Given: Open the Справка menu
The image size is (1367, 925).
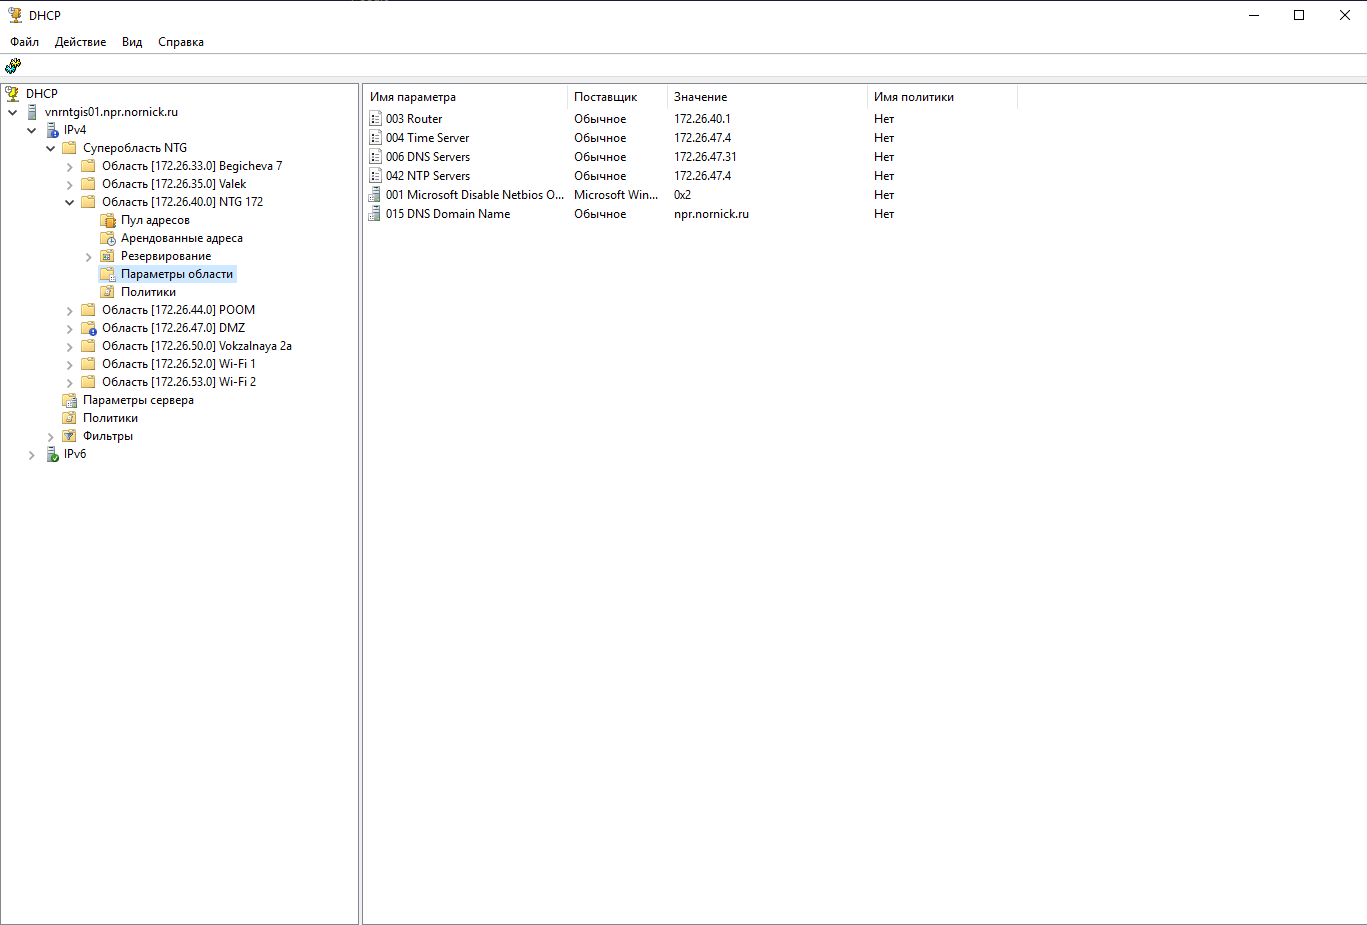Looking at the screenshot, I should pos(180,42).
